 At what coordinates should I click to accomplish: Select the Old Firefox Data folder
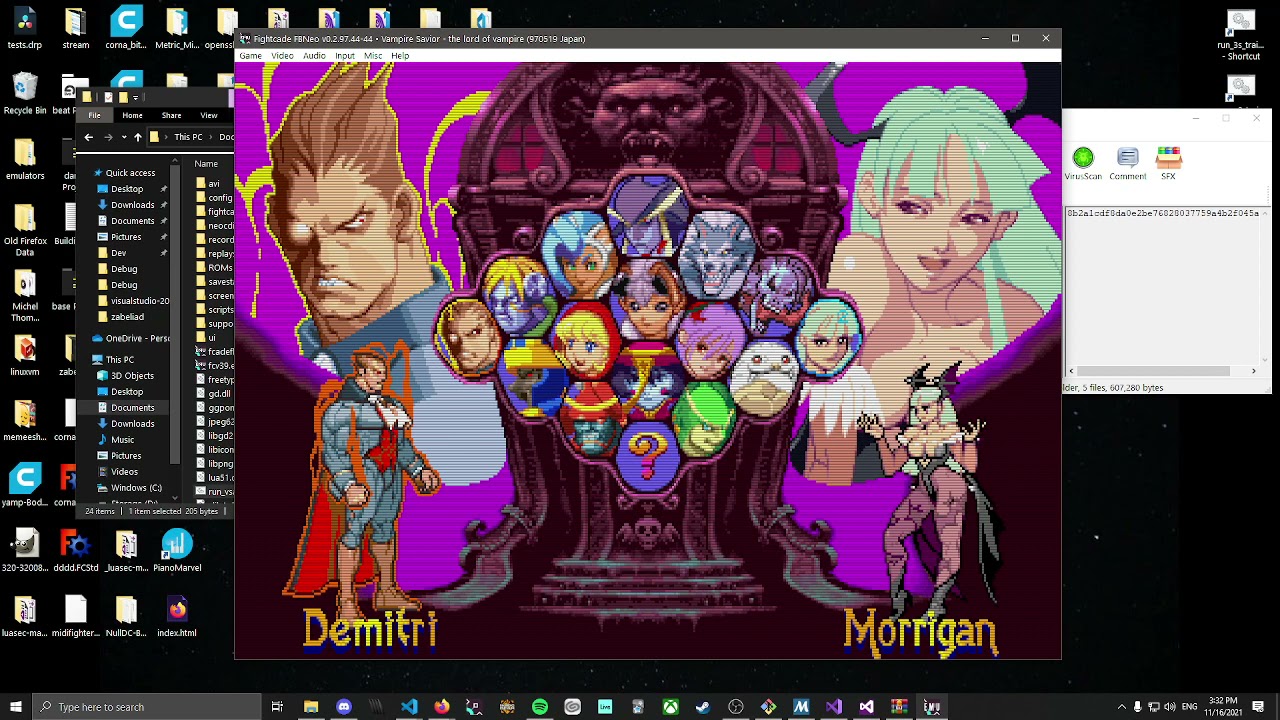pos(25,231)
